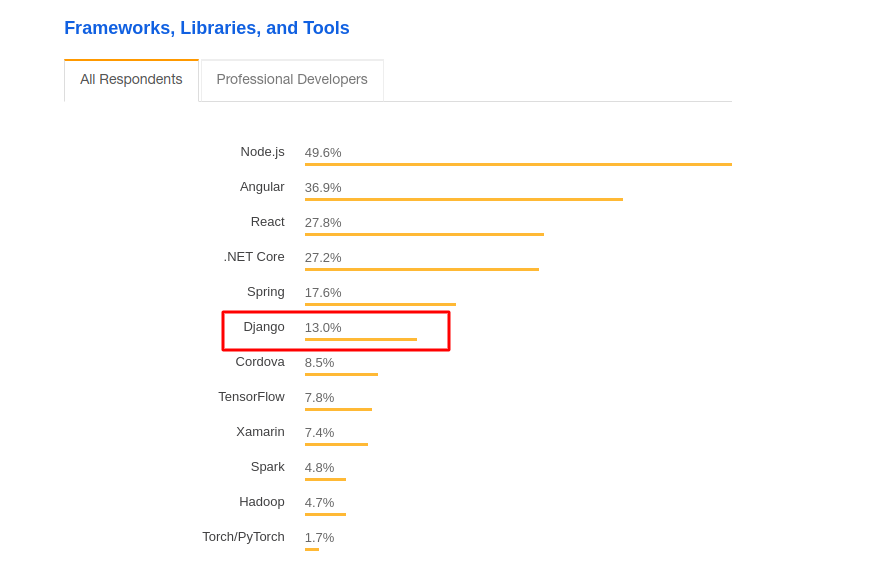Select the Cordova 8.5% bar
This screenshot has width=883, height=581.
[x=341, y=374]
